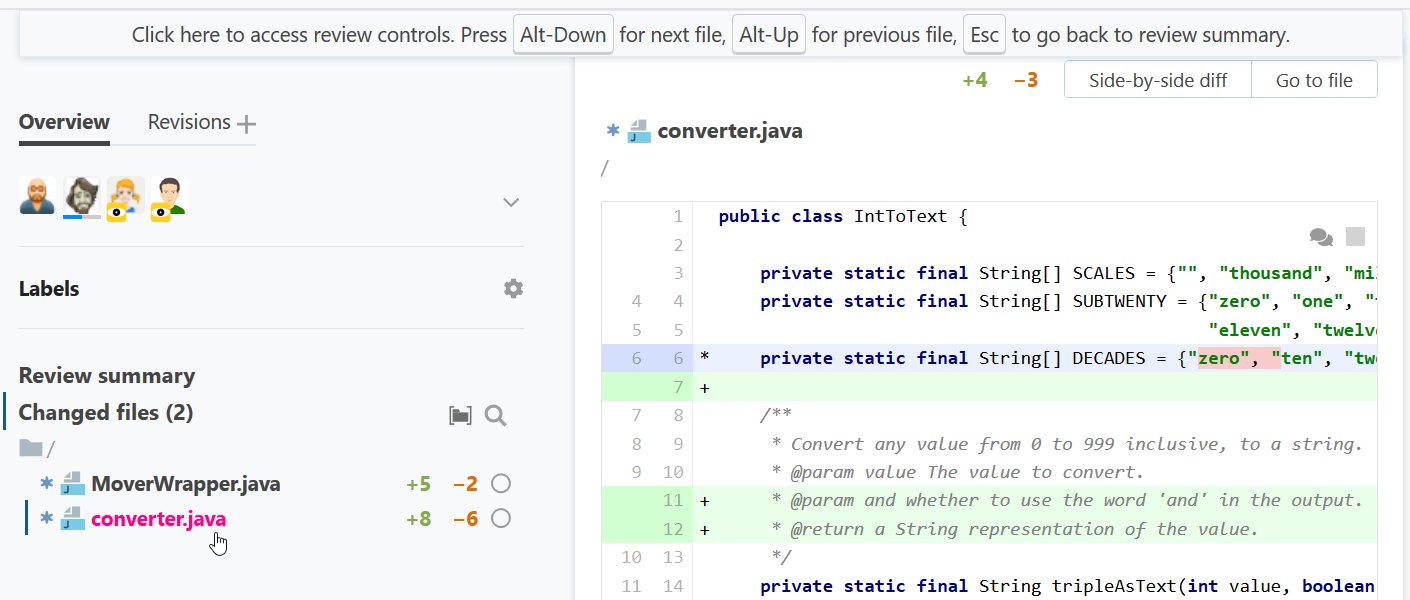1410x600 pixels.
Task: Click the fourth reviewer avatar in green shirt
Action: point(169,198)
